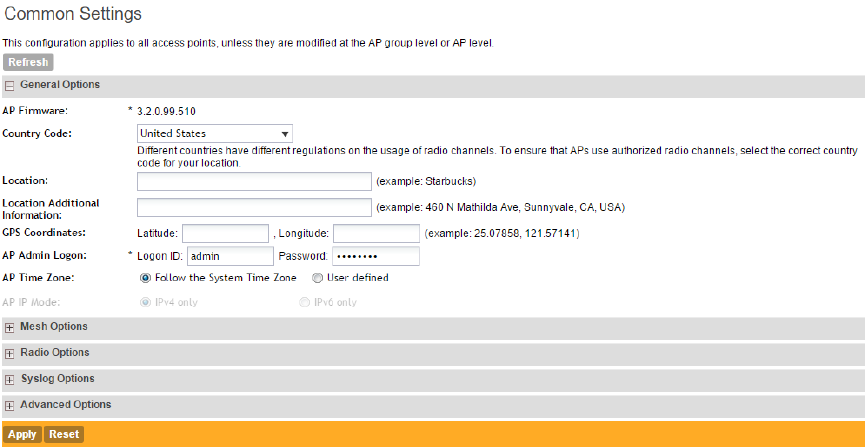The image size is (865, 447).
Task: Click the Location Additional Information field
Action: [x=254, y=207]
